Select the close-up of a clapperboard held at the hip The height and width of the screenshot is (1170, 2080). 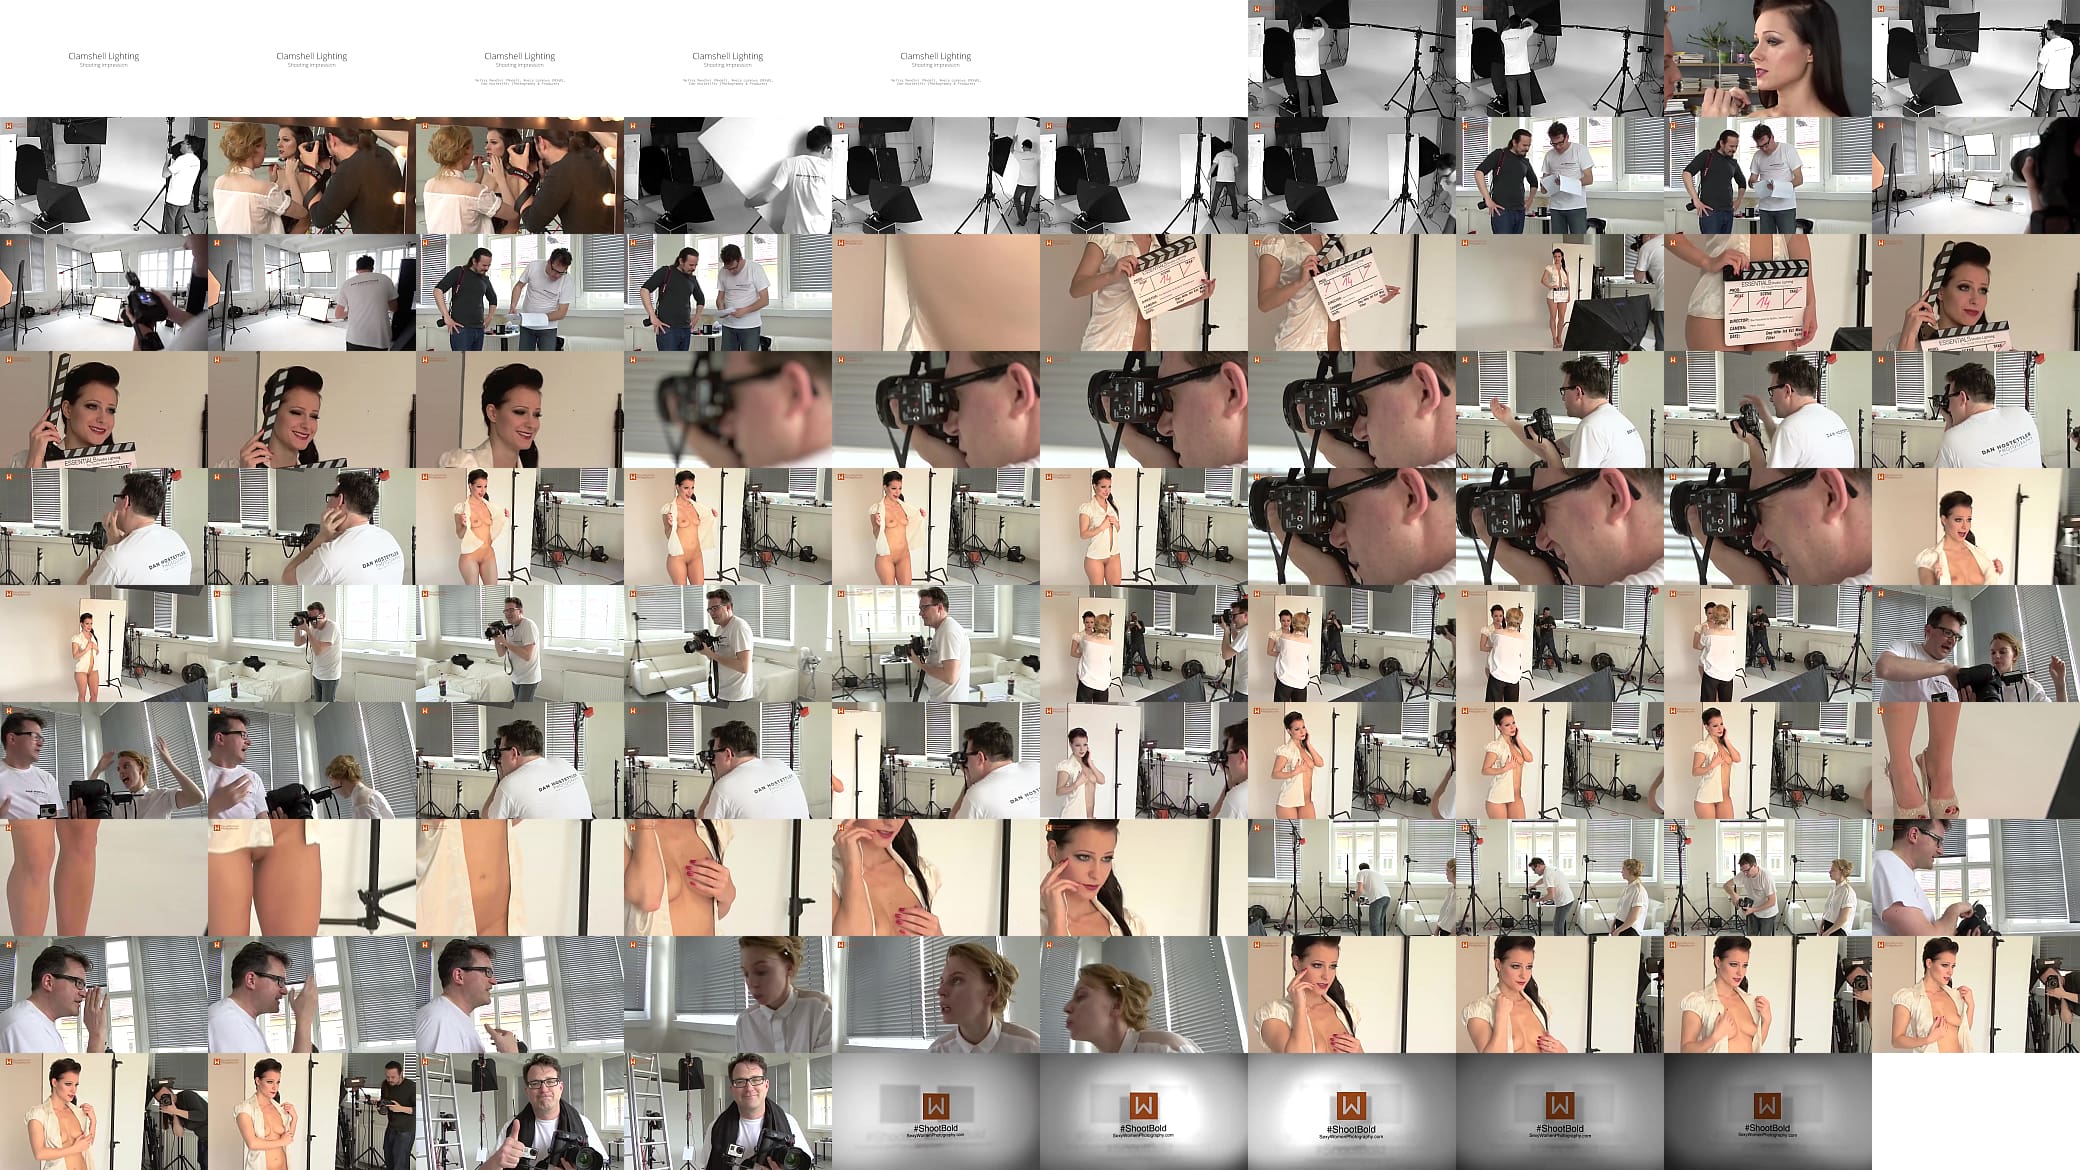pyautogui.click(x=1768, y=292)
